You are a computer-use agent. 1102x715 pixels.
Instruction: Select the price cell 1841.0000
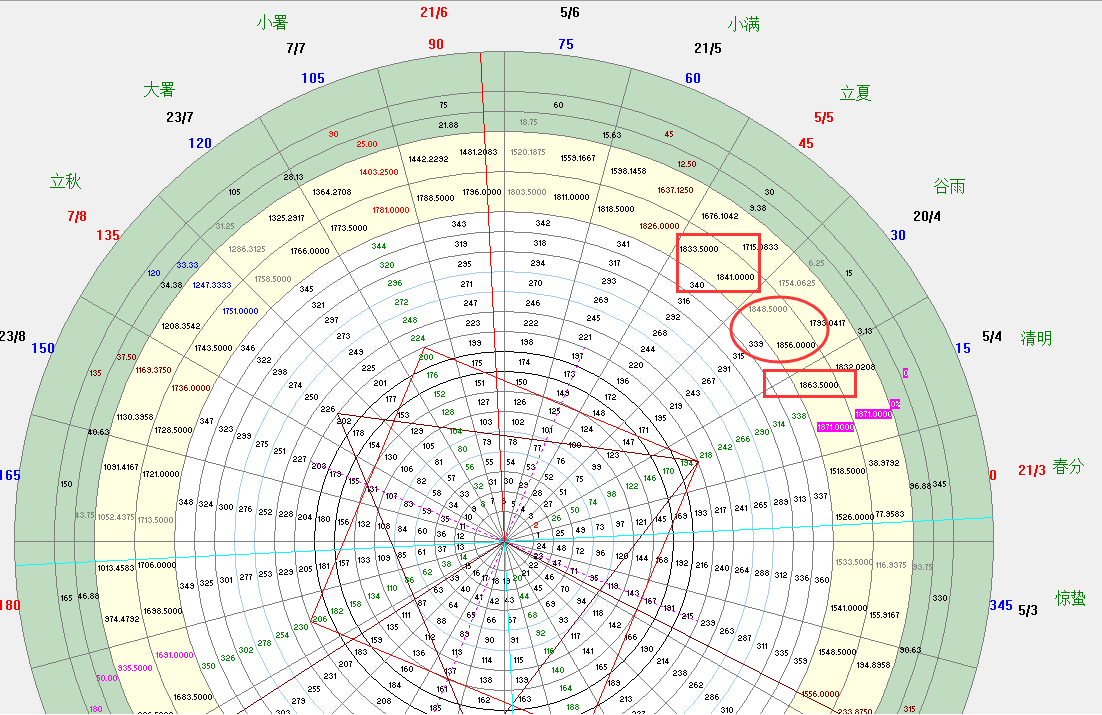click(x=735, y=277)
